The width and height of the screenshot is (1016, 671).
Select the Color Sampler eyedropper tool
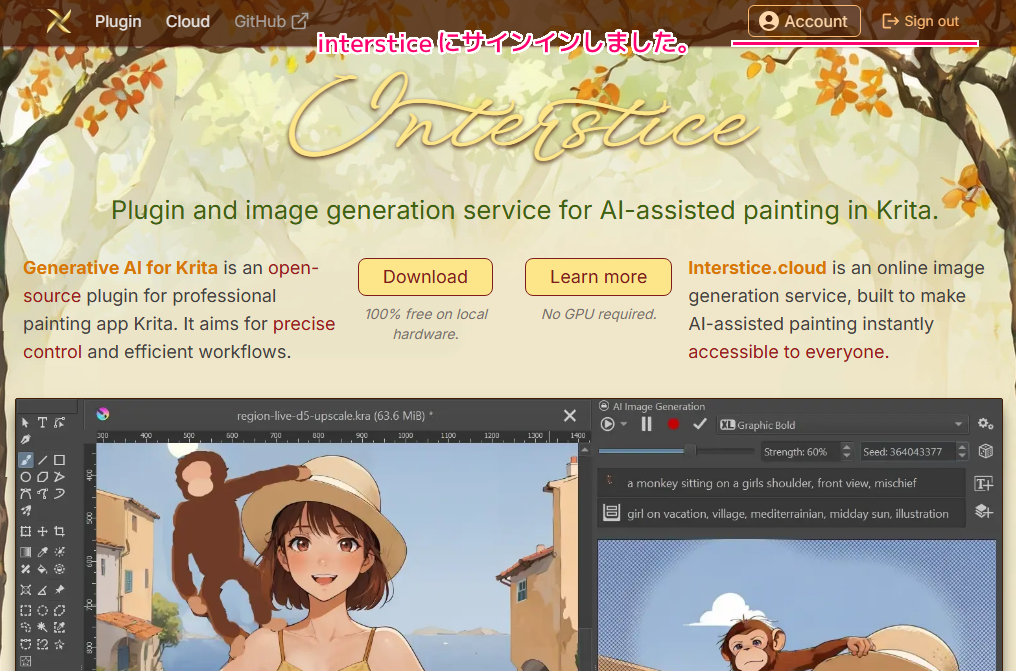pos(42,552)
